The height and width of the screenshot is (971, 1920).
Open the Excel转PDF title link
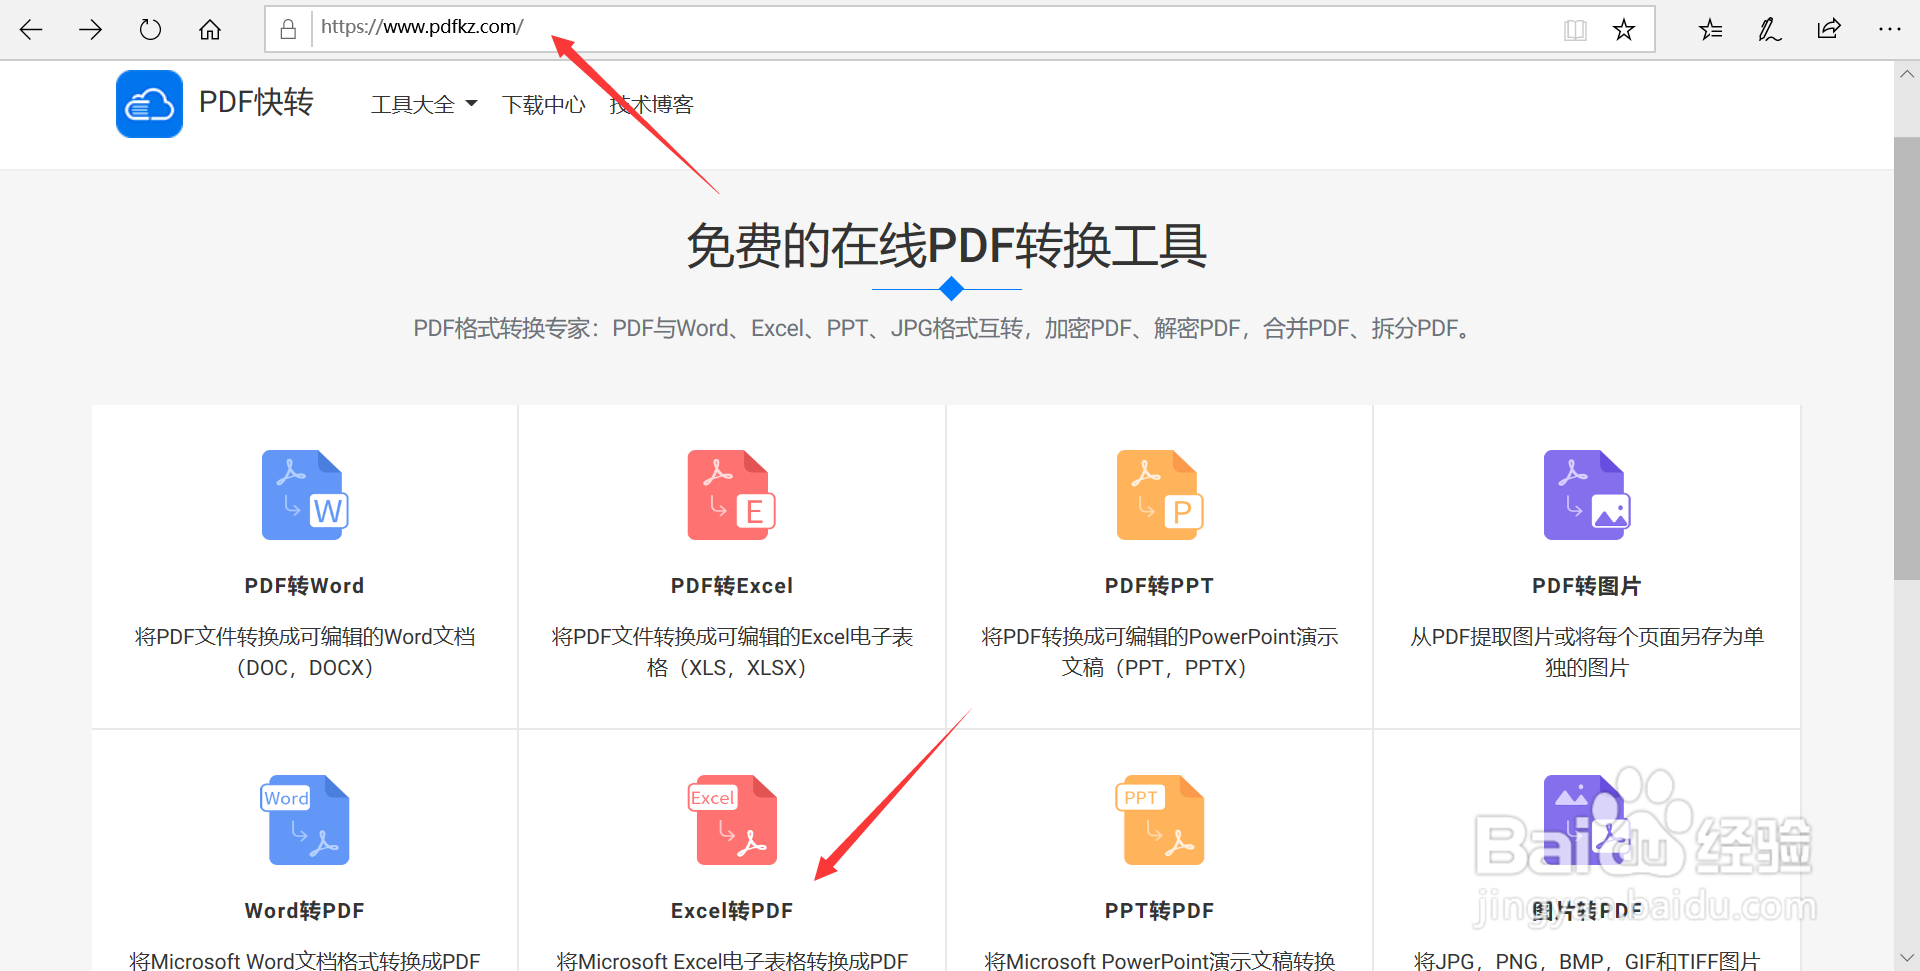tap(732, 911)
